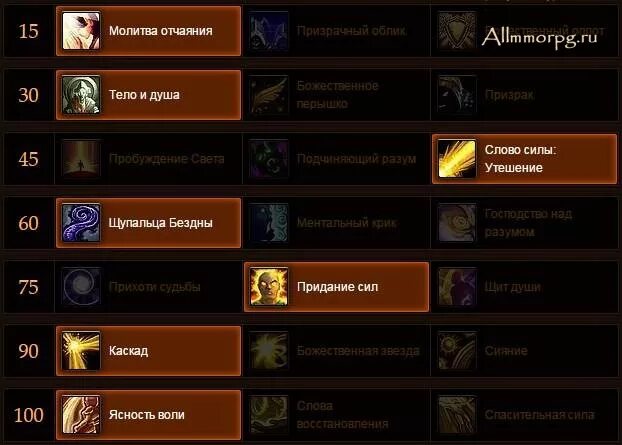Choose Слова восстановления talent
The height and width of the screenshot is (445, 622).
(x=336, y=415)
